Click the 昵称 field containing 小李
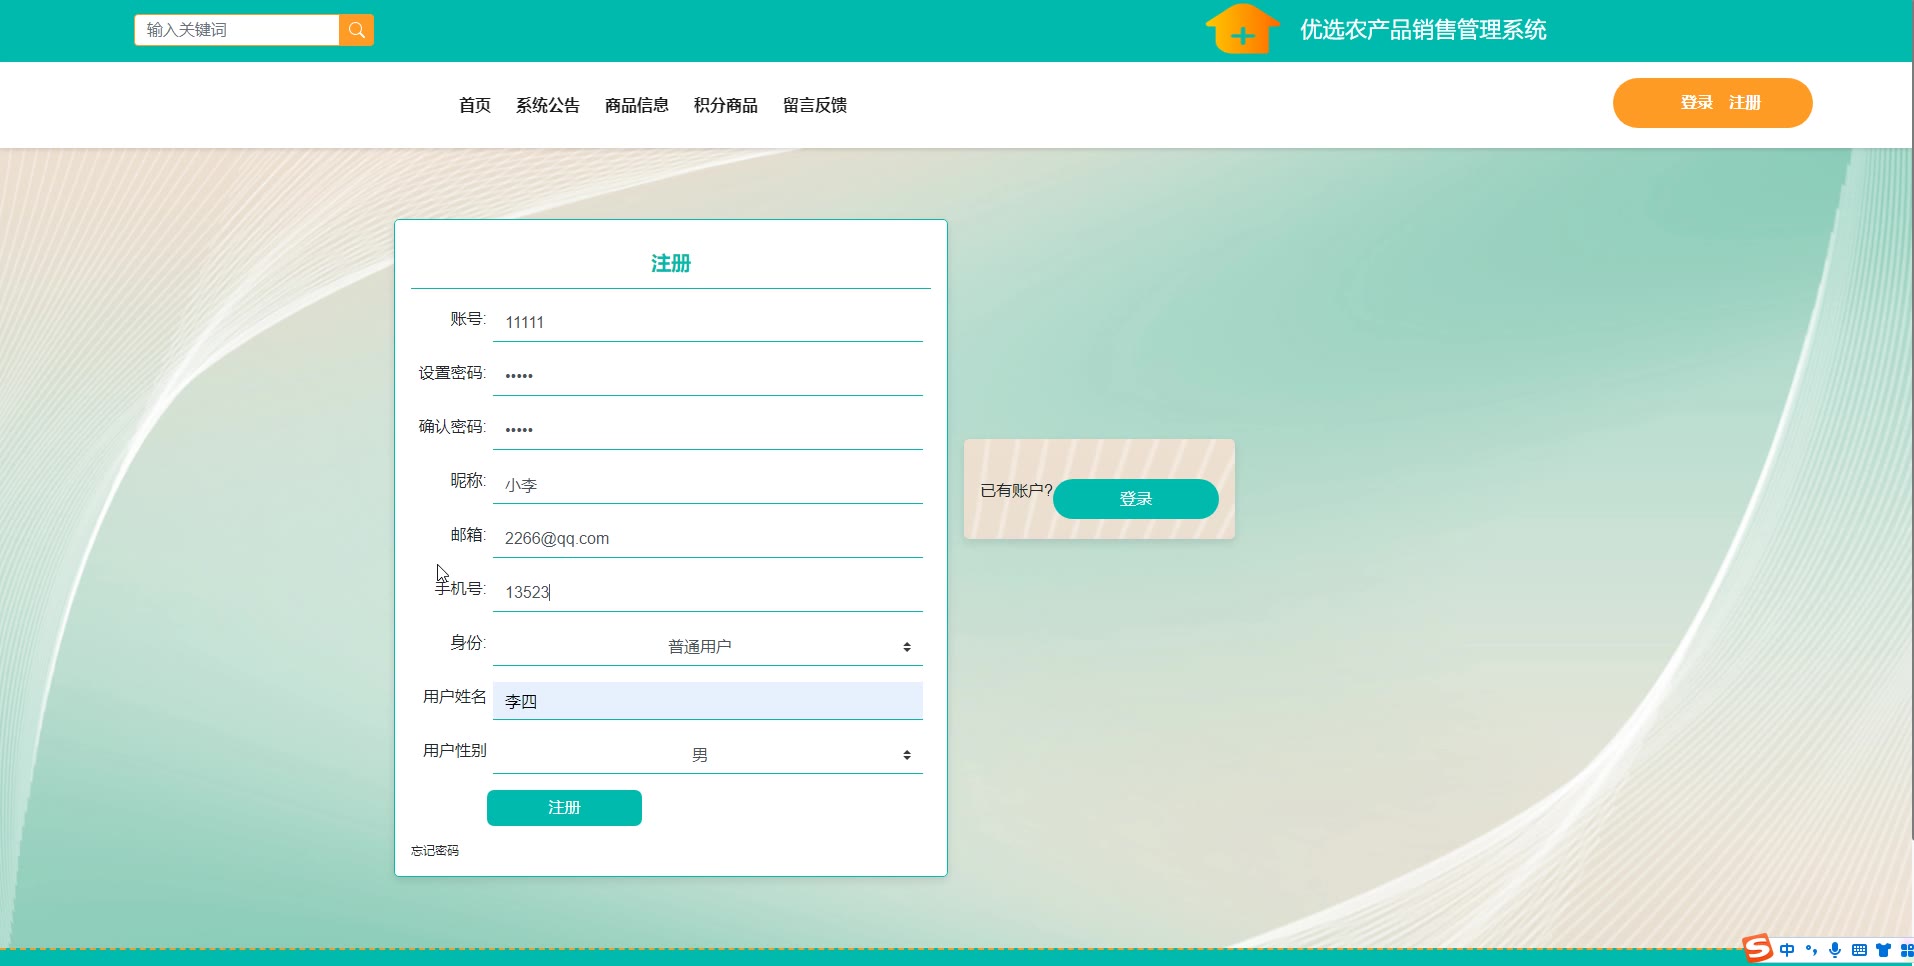The width and height of the screenshot is (1914, 966). pyautogui.click(x=708, y=484)
